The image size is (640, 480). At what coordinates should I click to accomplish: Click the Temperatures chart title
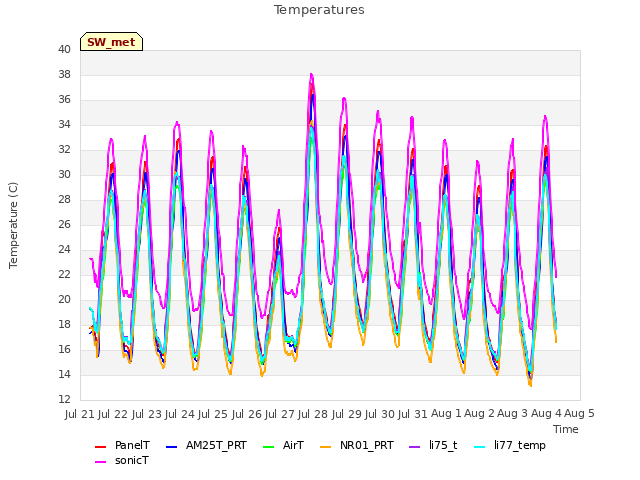tap(319, 10)
